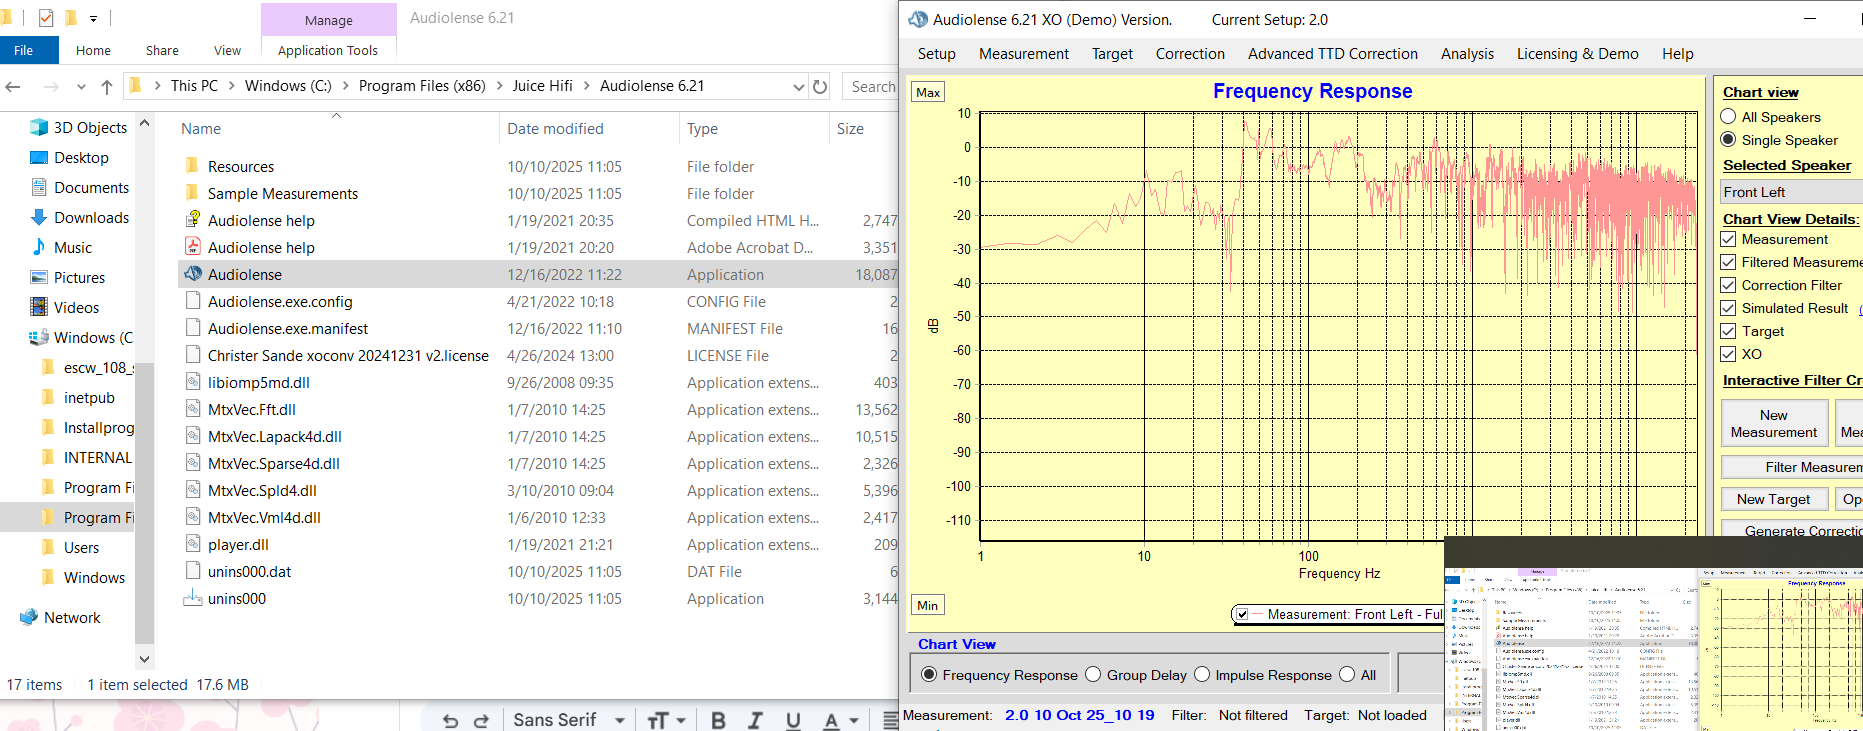Open the recent locations dropdown arrow
The width and height of the screenshot is (1863, 731).
(x=81, y=87)
